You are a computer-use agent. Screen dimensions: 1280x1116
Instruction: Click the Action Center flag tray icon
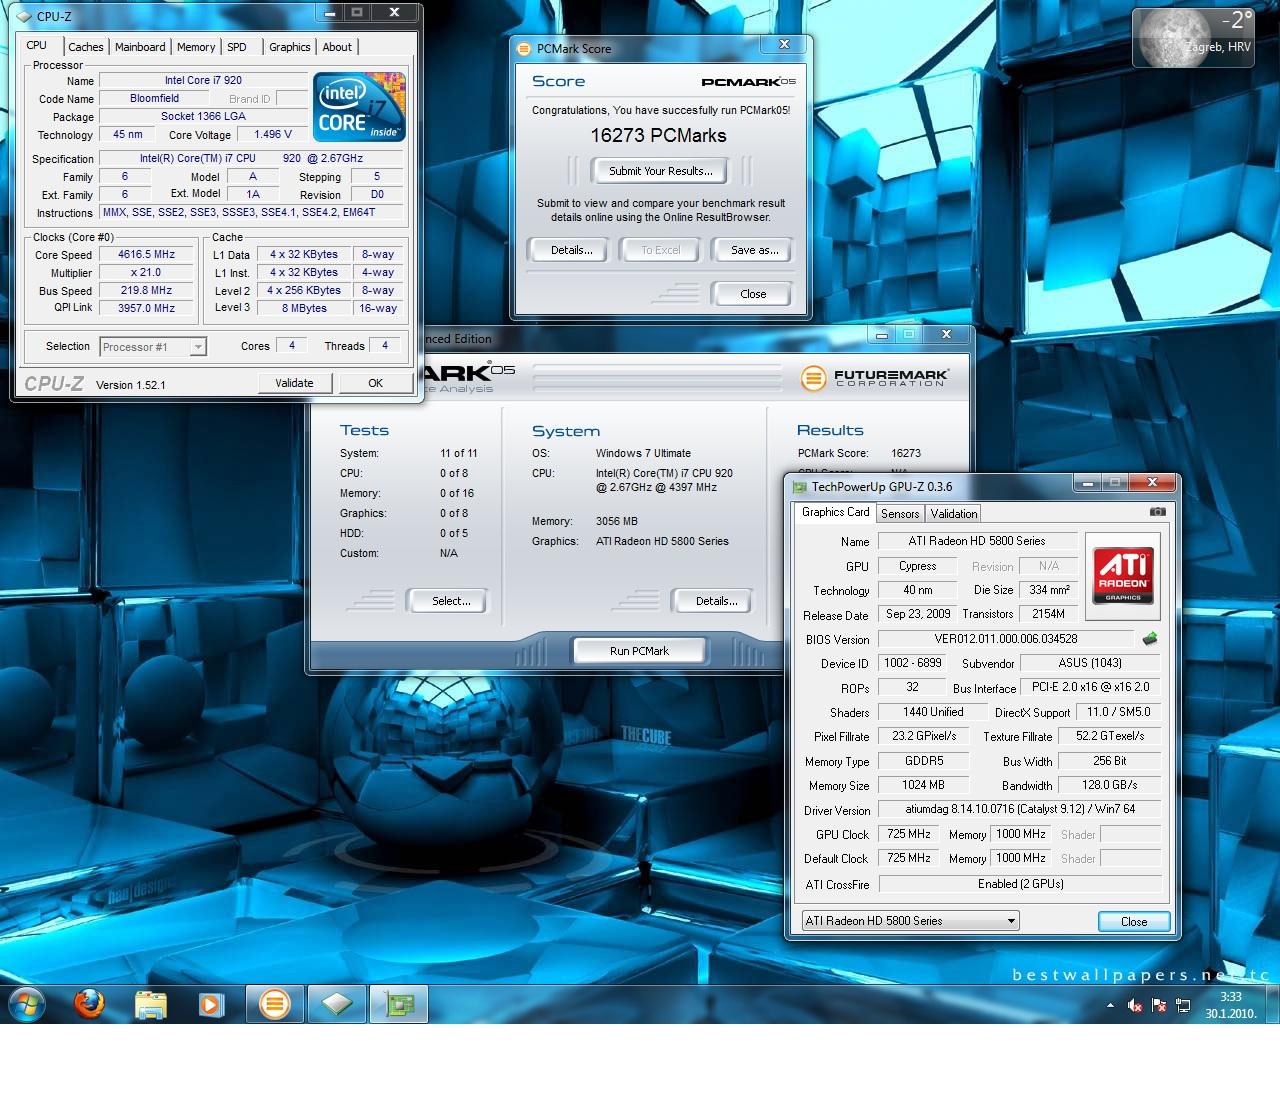[x=1159, y=1005]
